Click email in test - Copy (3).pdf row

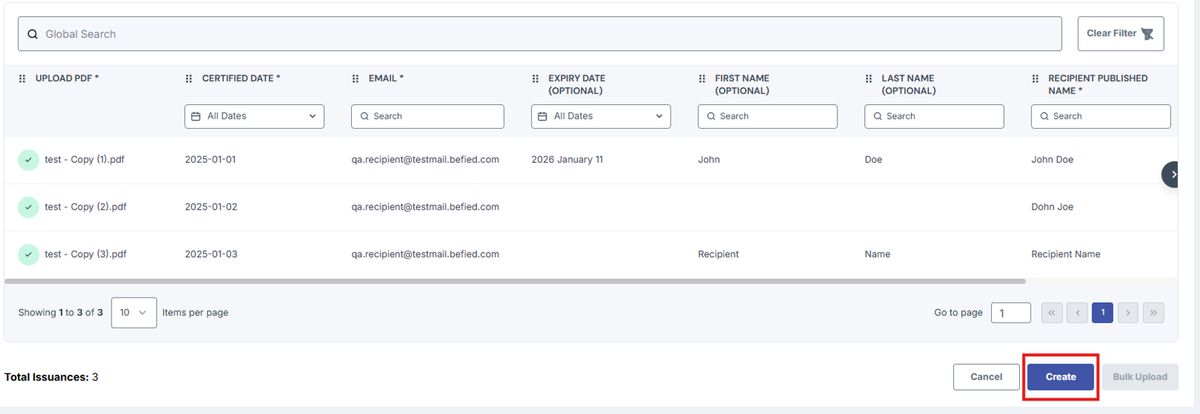pyautogui.click(x=425, y=254)
